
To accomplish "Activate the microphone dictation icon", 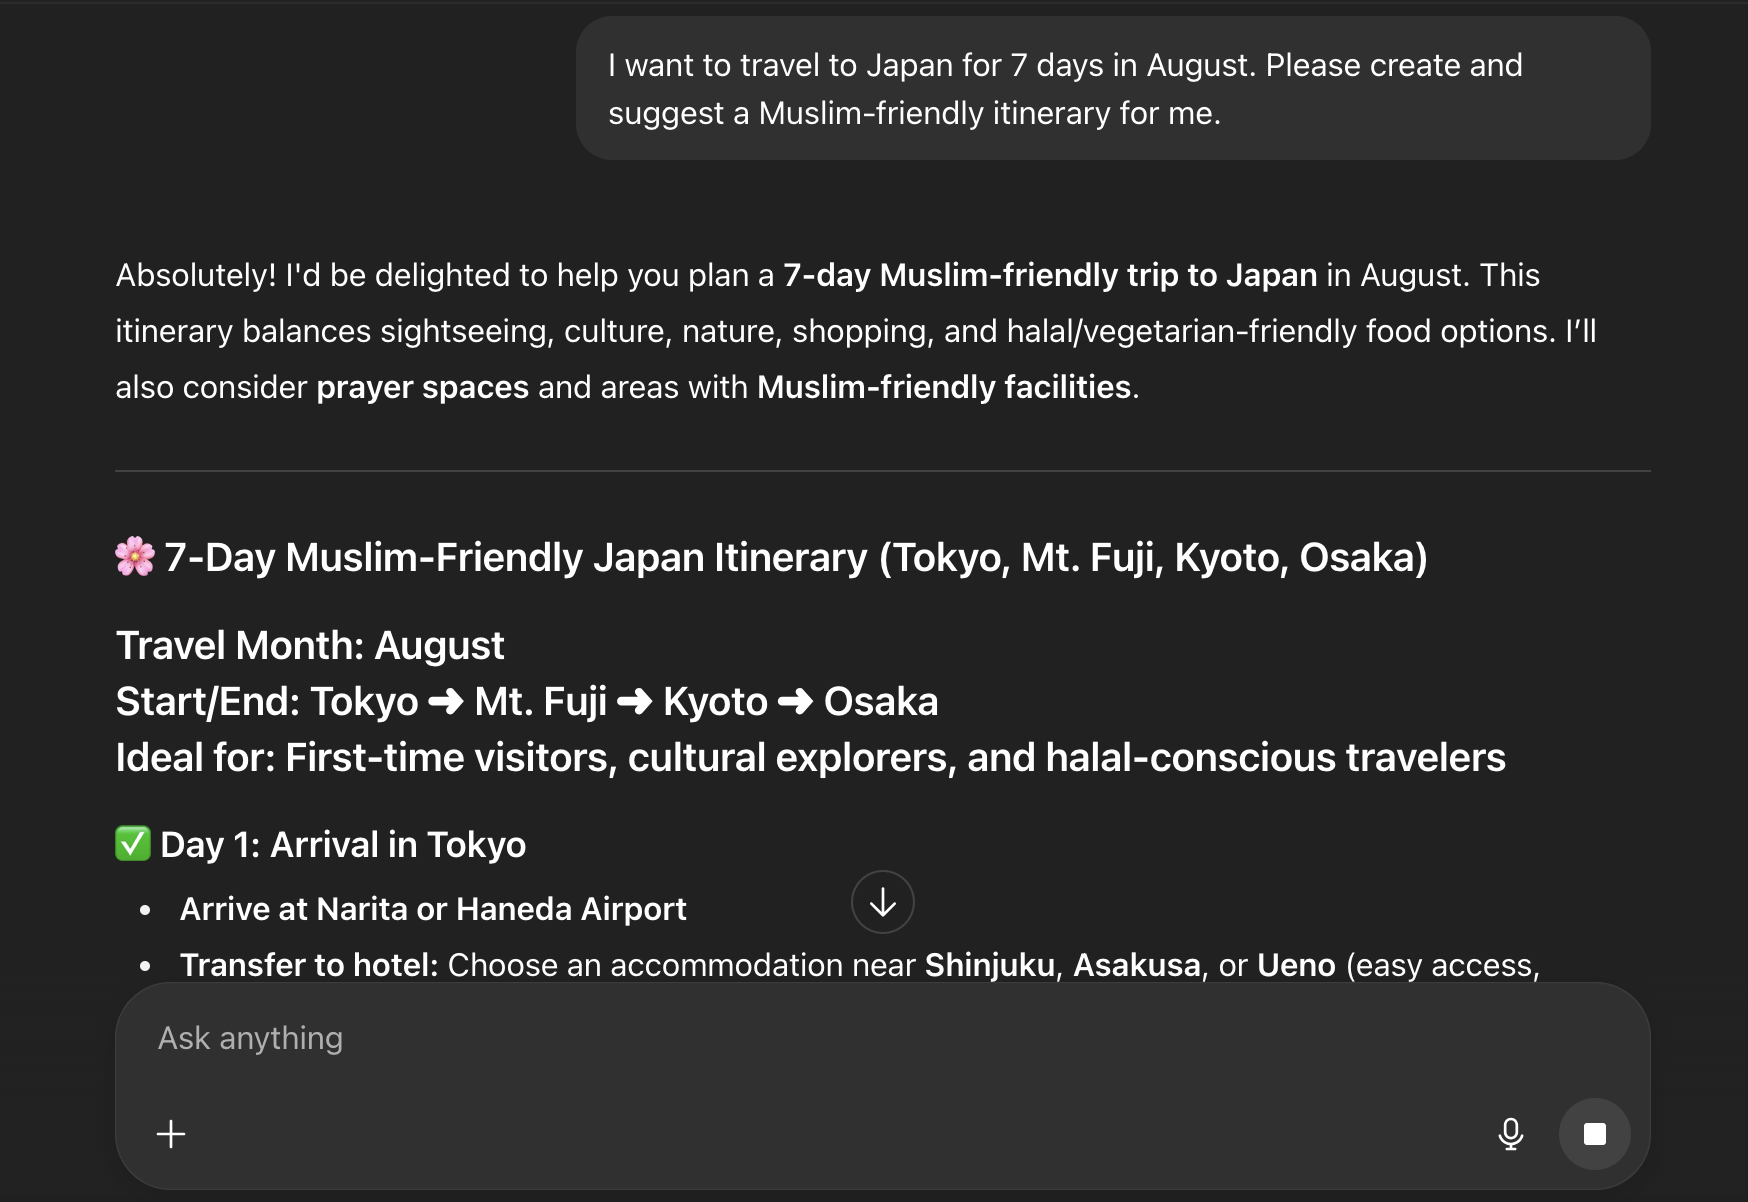I will 1510,1134.
